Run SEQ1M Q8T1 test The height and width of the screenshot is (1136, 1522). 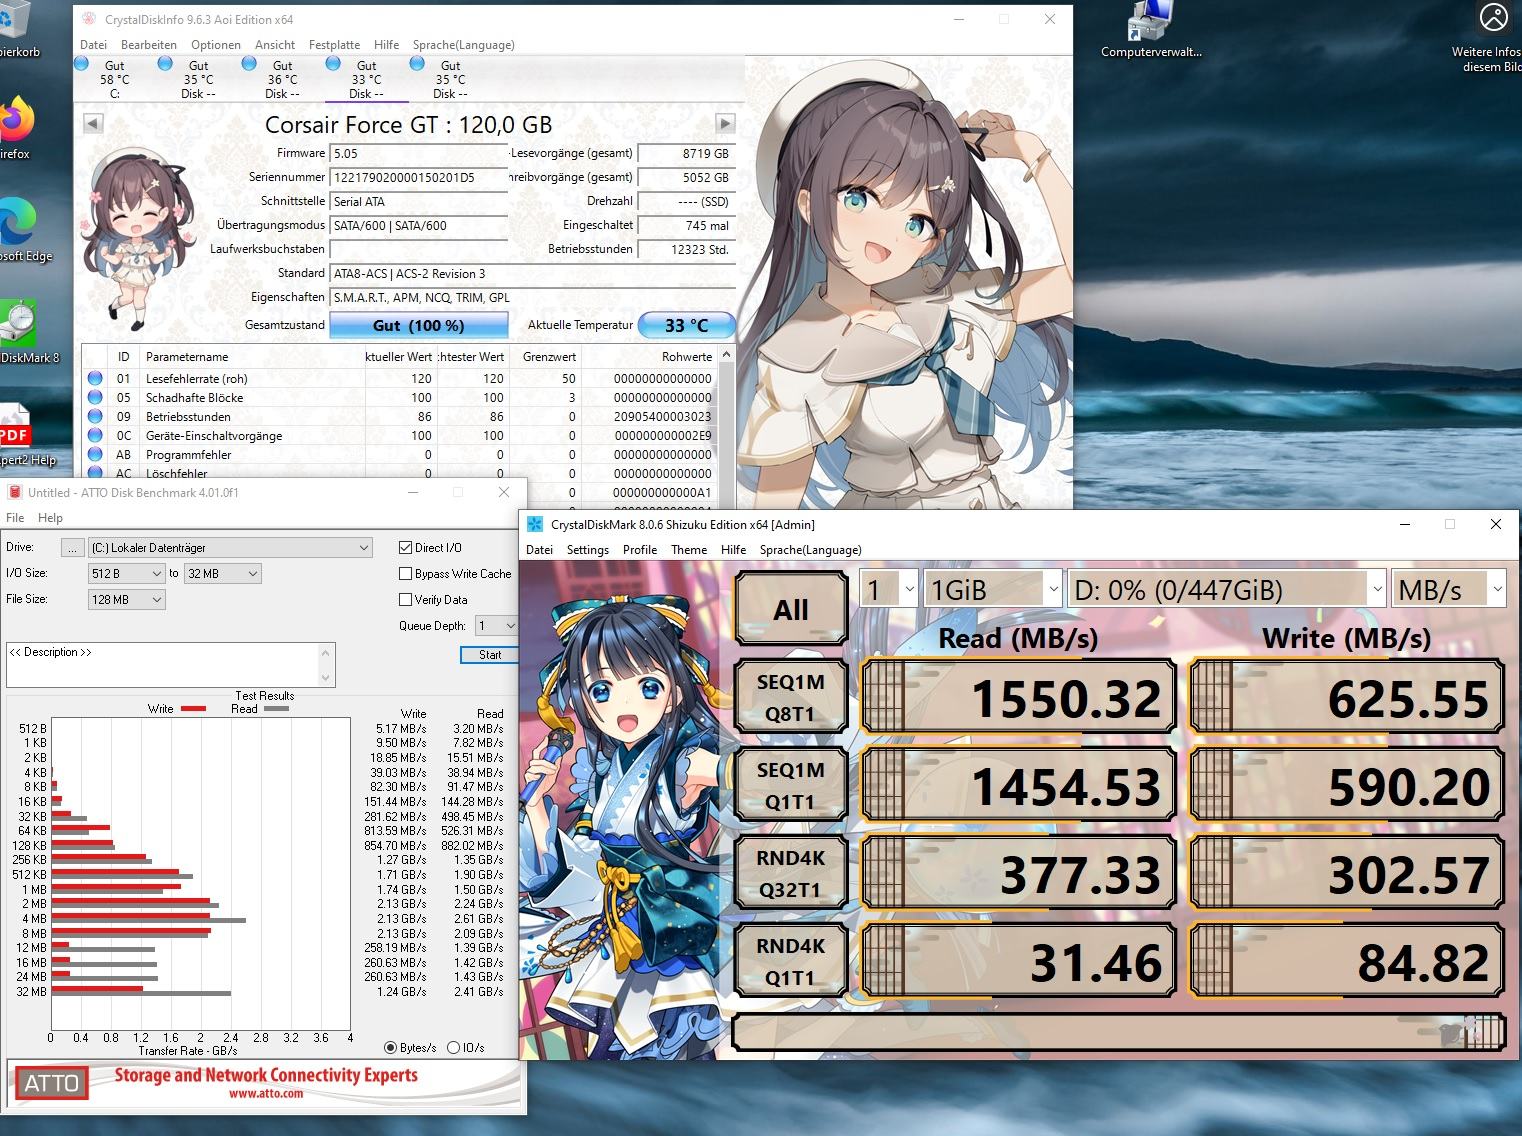[x=790, y=697]
